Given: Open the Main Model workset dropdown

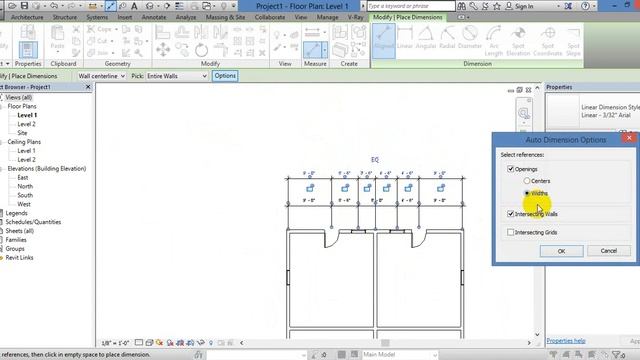Looking at the screenshot, I should [x=400, y=354].
